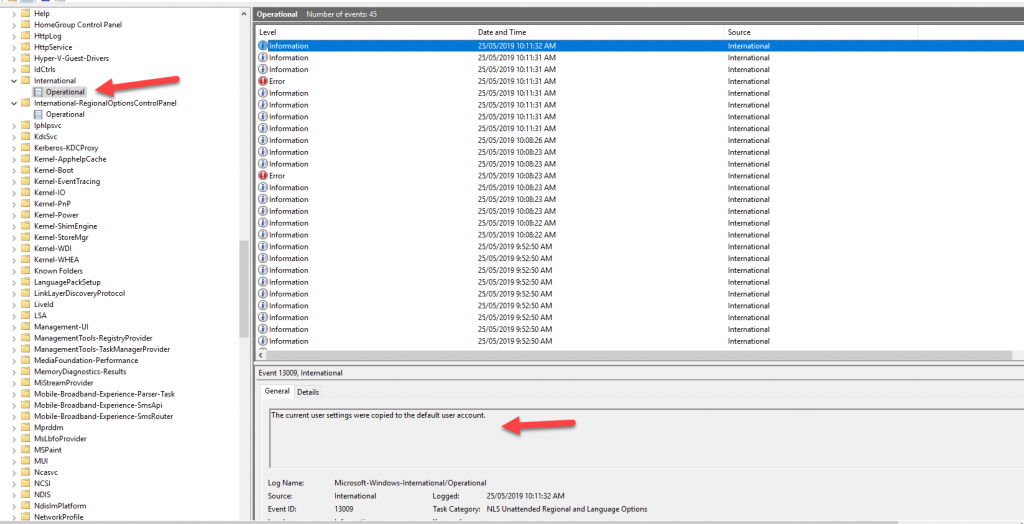Click the Error icon at 10:08:23 AM
Viewport: 1024px width, 524px height.
pos(263,176)
